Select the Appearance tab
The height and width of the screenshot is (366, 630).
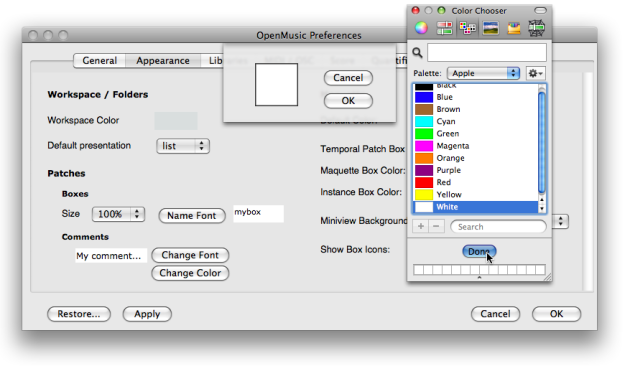pyautogui.click(x=163, y=61)
